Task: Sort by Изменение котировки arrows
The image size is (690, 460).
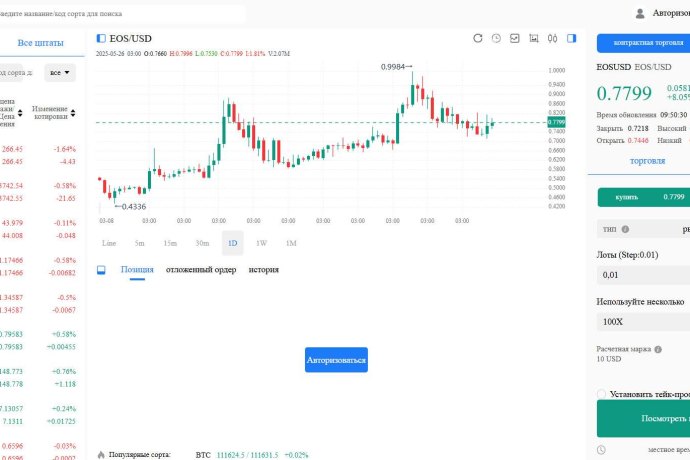Action: pyautogui.click(x=73, y=113)
